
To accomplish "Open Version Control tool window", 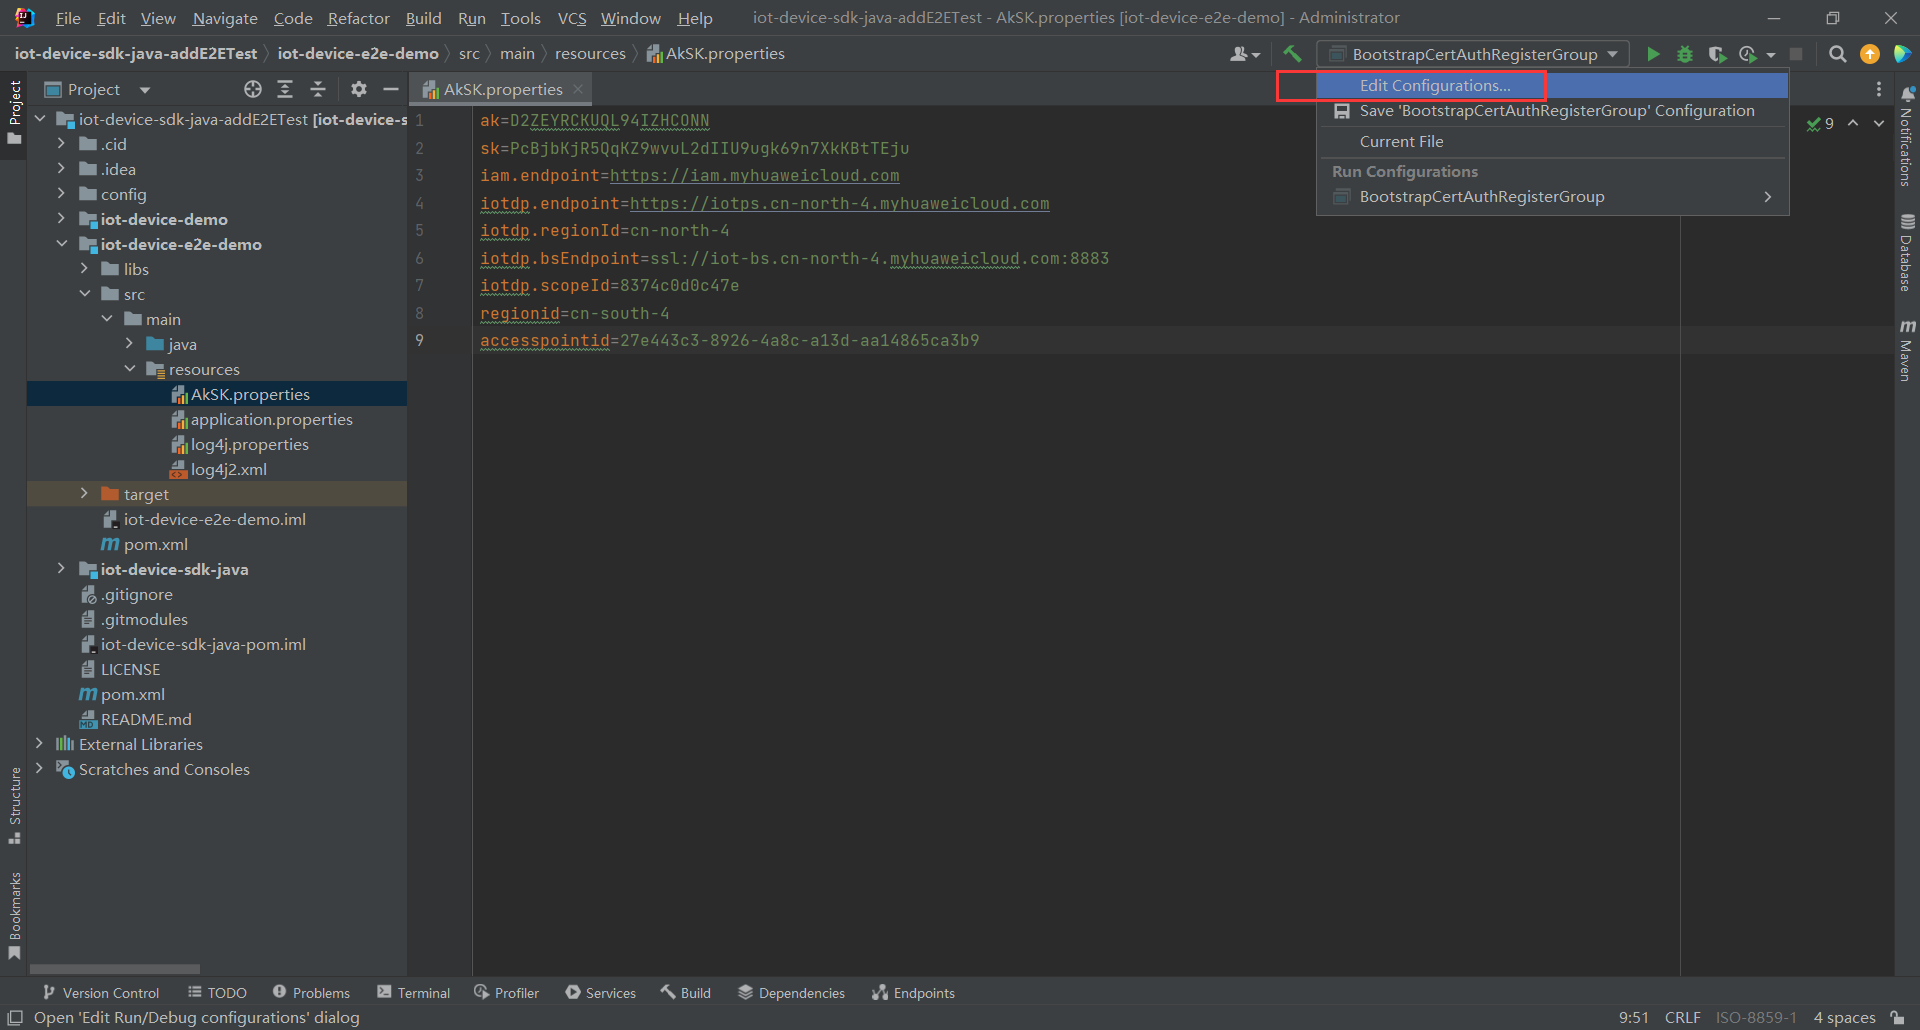I will (x=101, y=993).
